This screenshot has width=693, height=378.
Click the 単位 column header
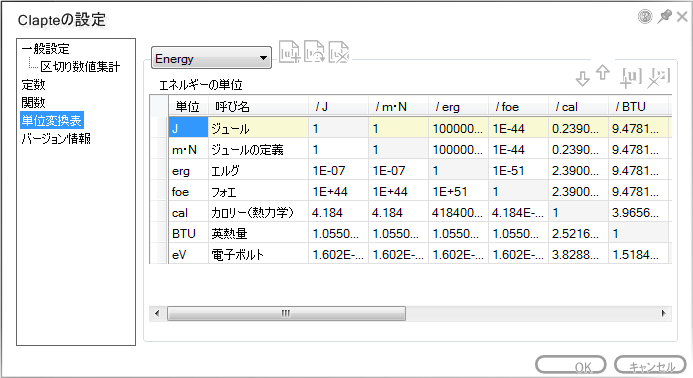(188, 107)
